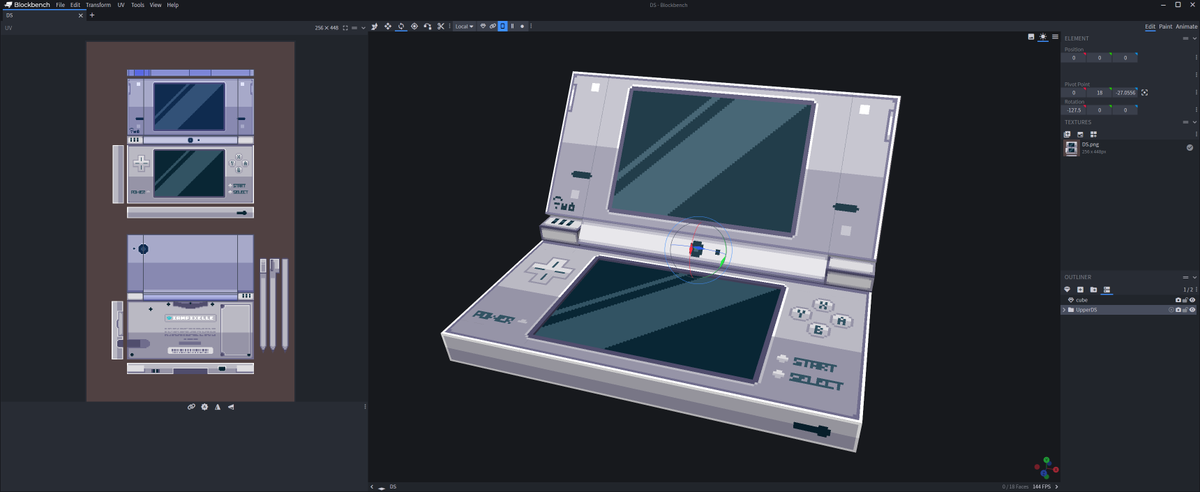Select the Vertex Snap tool

tap(428, 26)
